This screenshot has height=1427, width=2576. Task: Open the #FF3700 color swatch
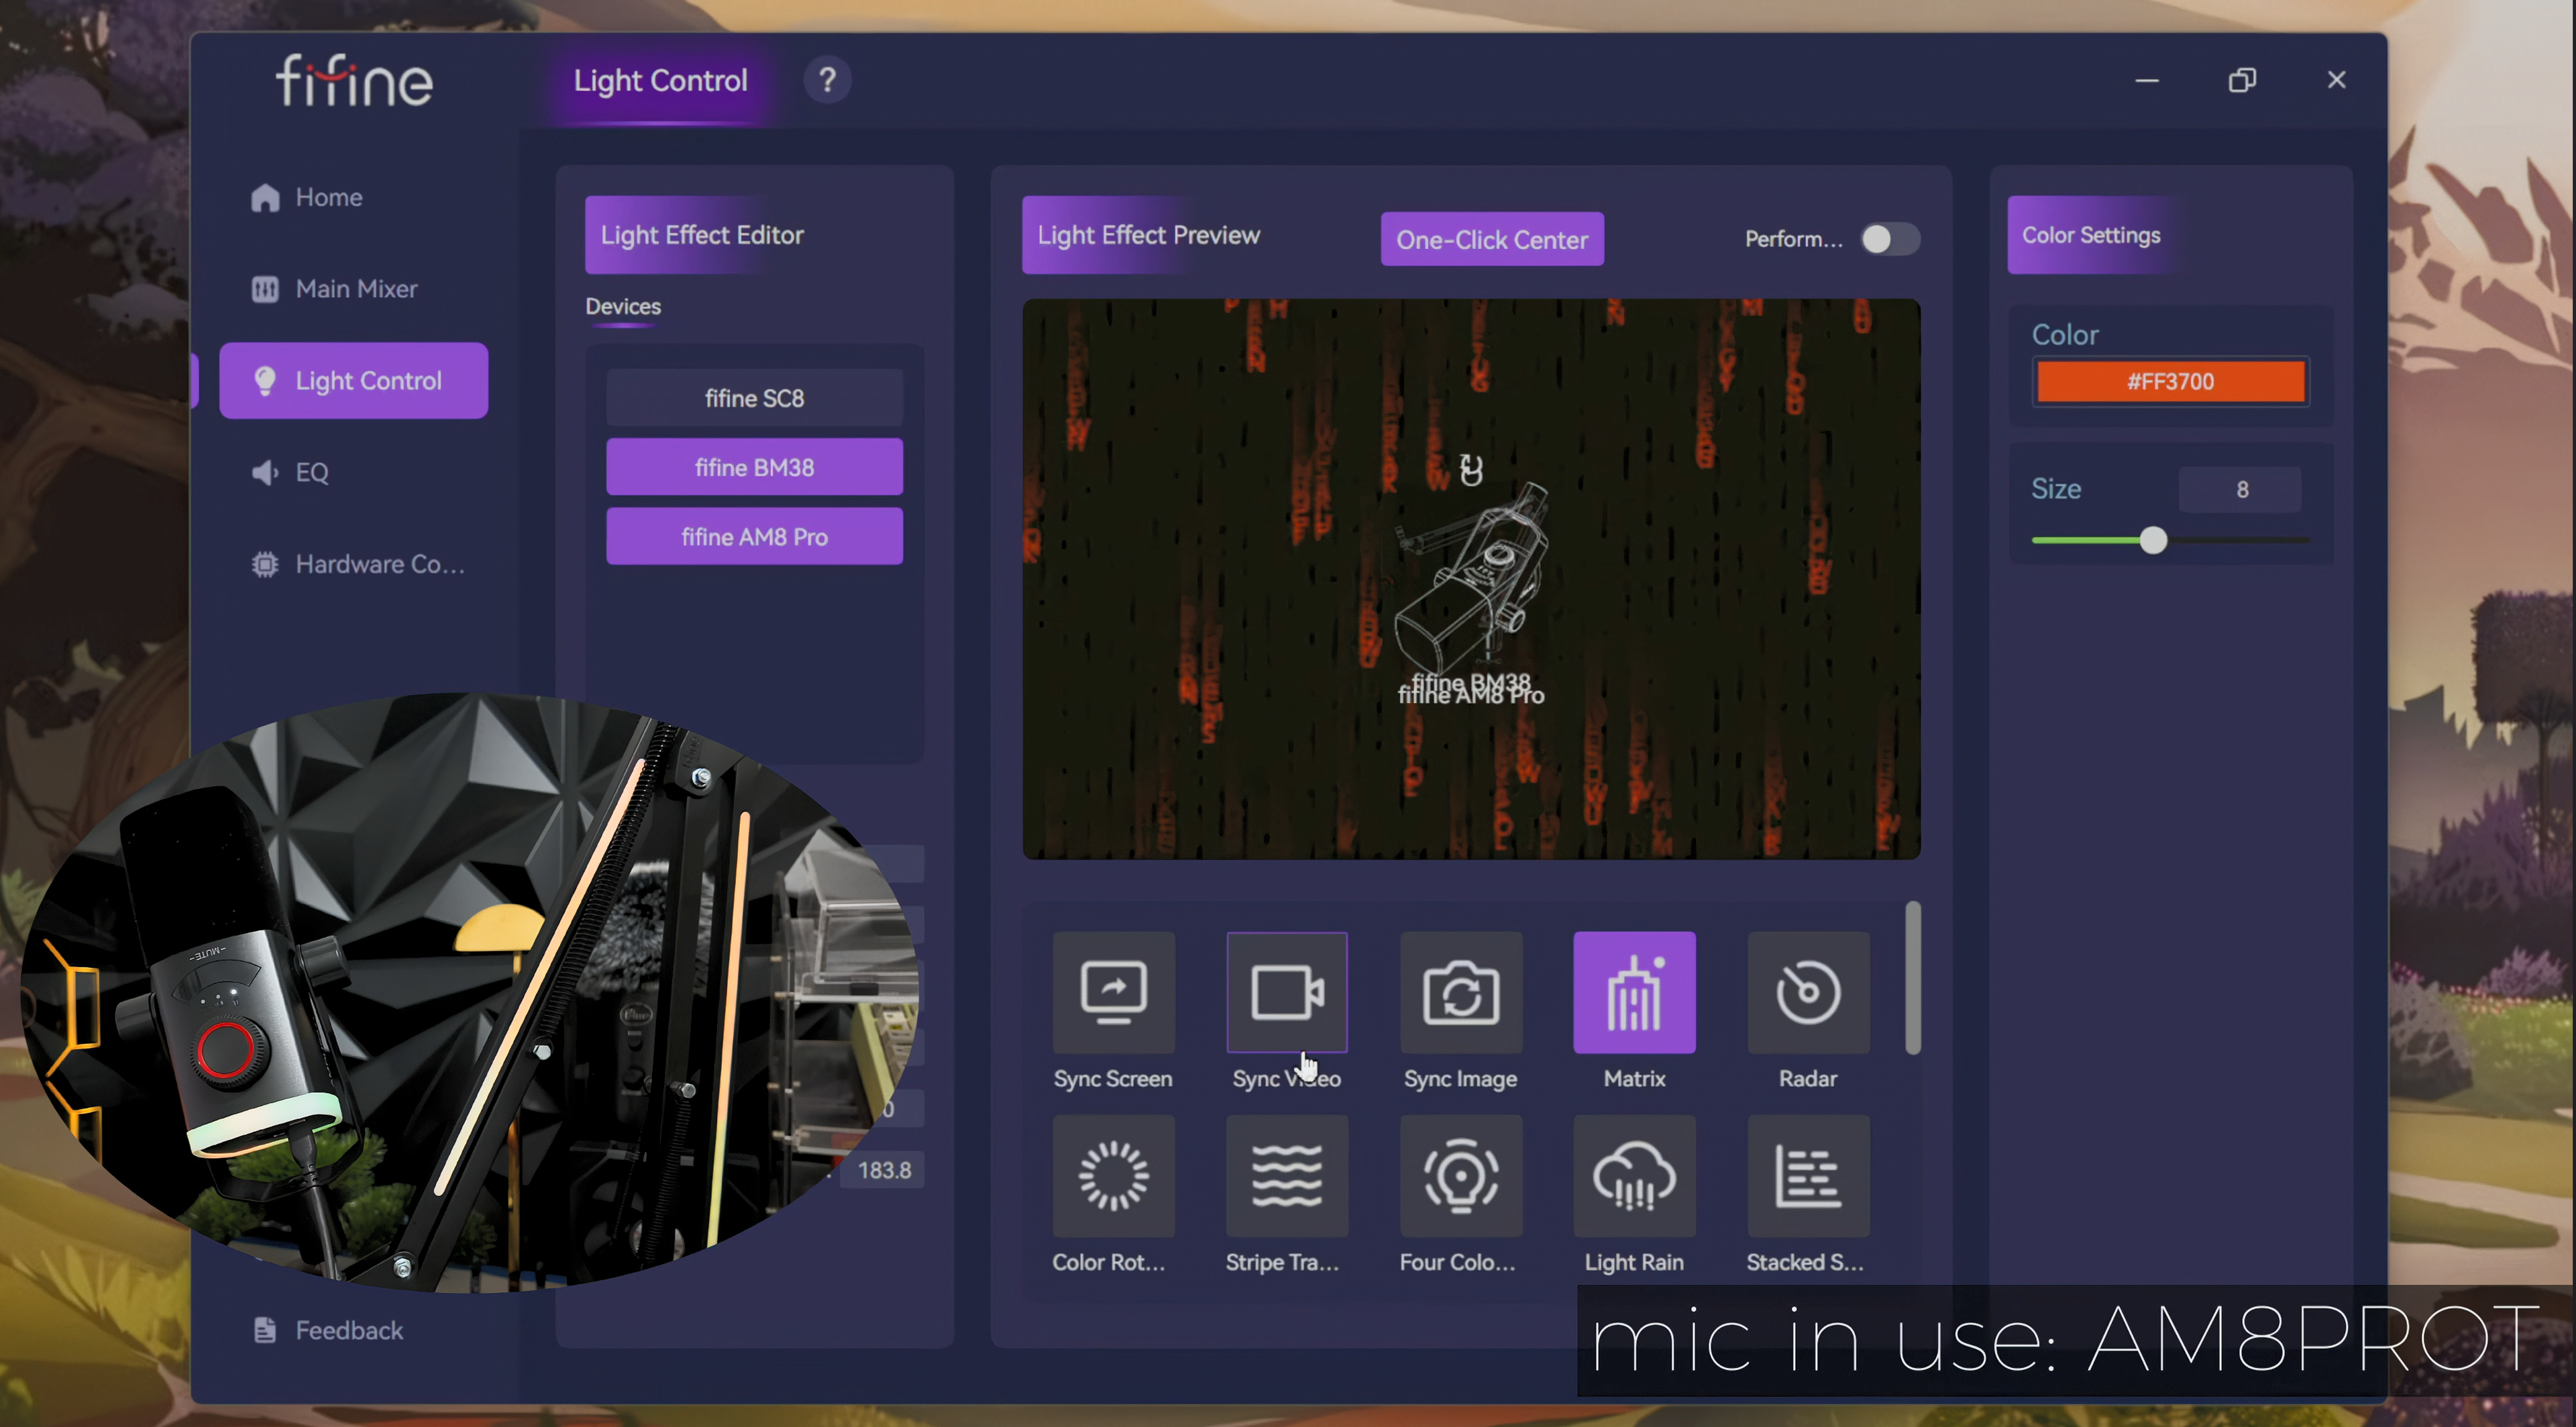tap(2170, 382)
